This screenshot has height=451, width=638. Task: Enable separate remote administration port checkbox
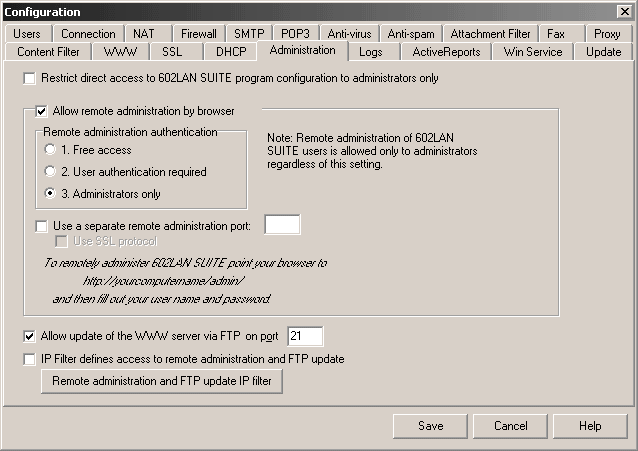coord(41,226)
